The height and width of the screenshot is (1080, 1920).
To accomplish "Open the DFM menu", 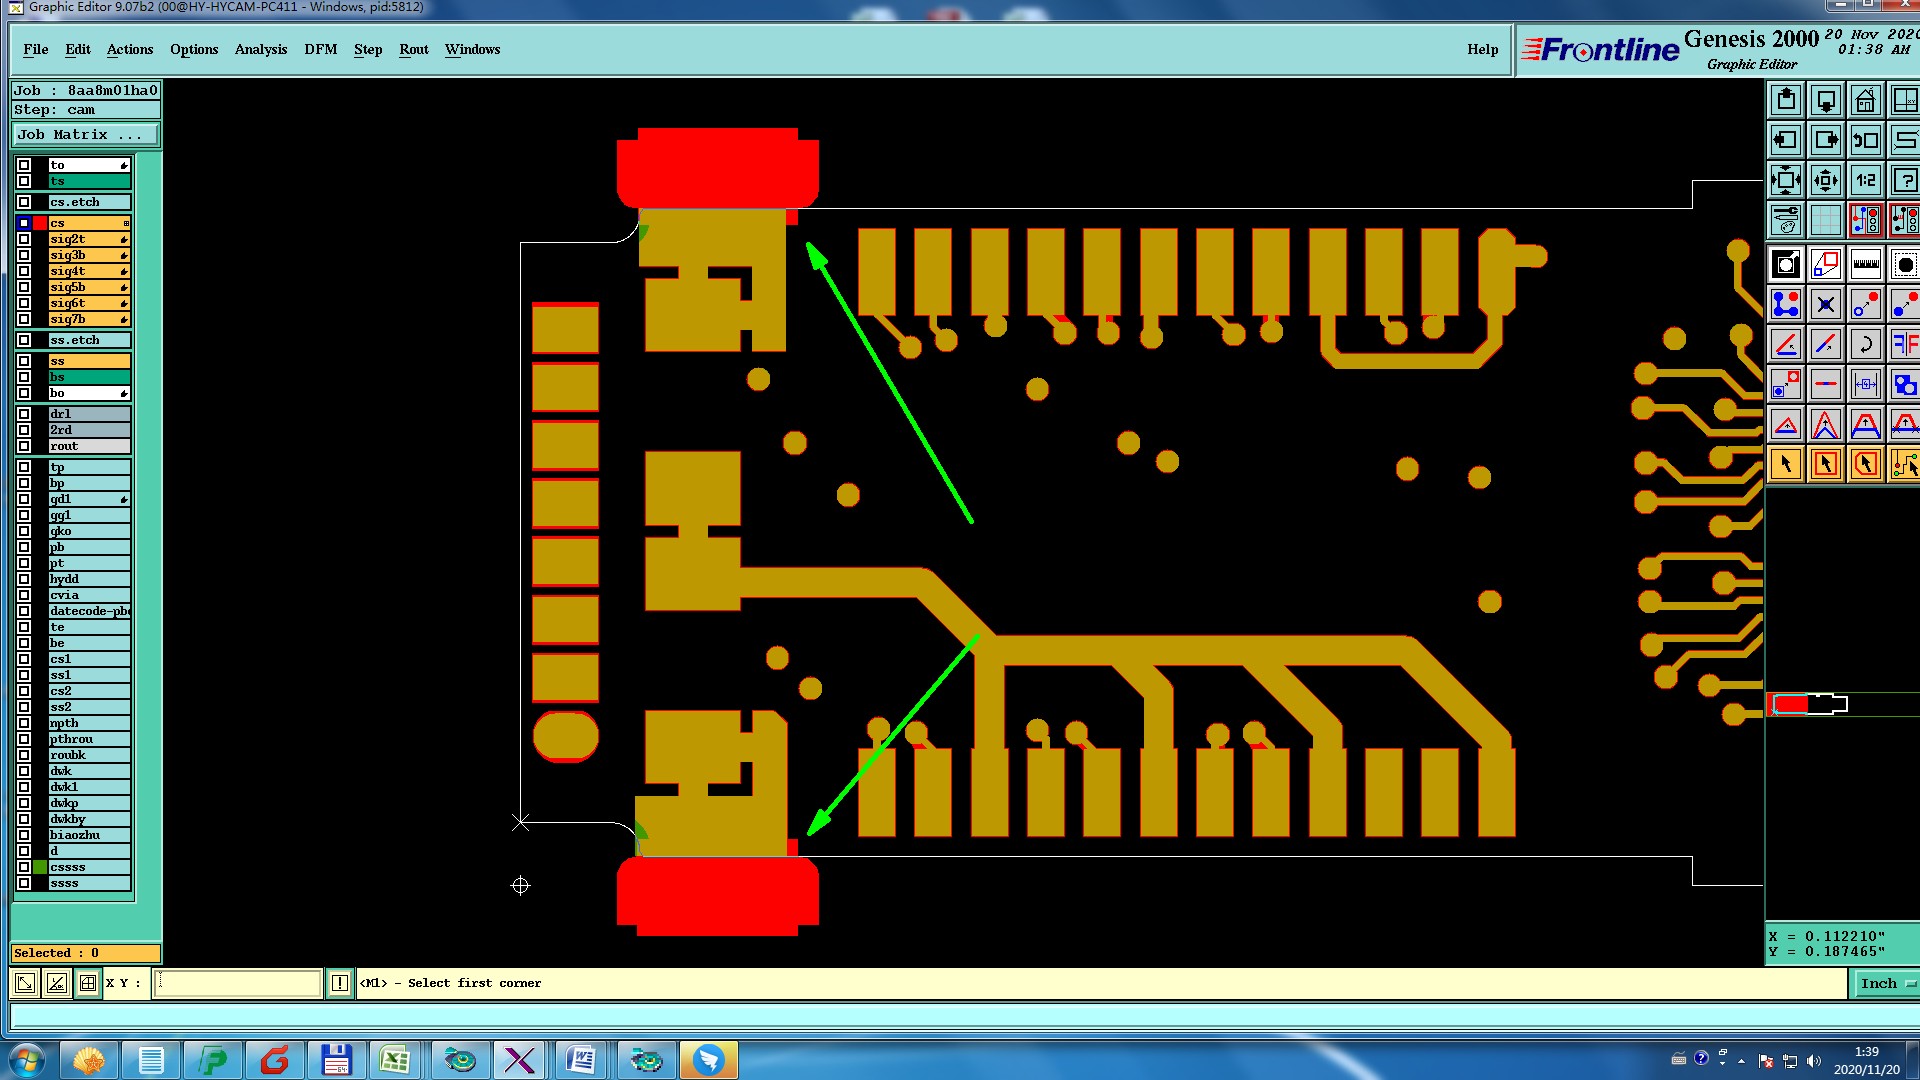I will coord(320,49).
